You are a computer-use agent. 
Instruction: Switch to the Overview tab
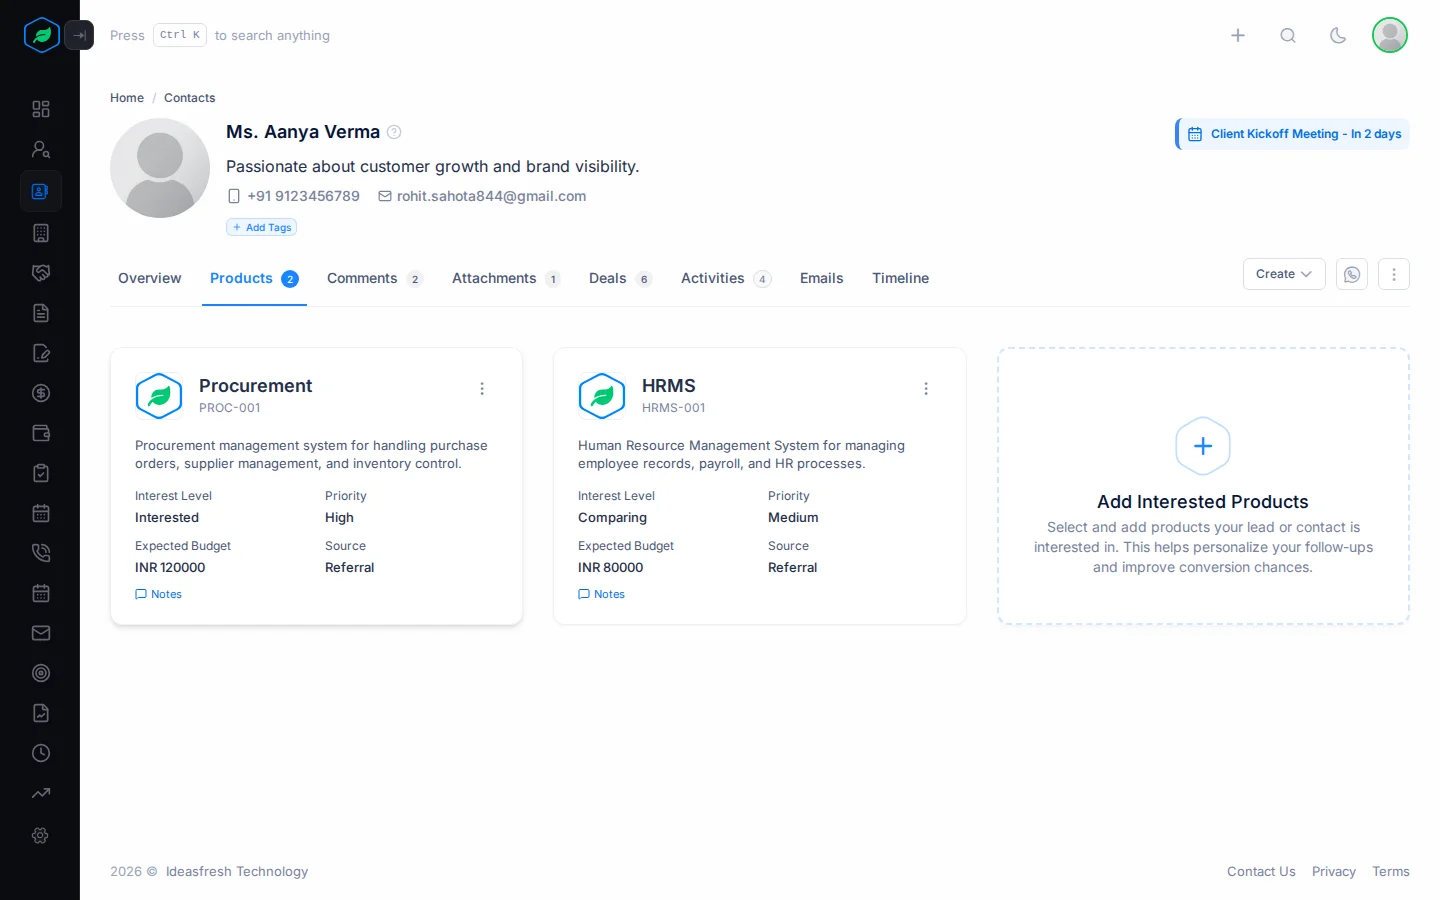[x=150, y=278]
